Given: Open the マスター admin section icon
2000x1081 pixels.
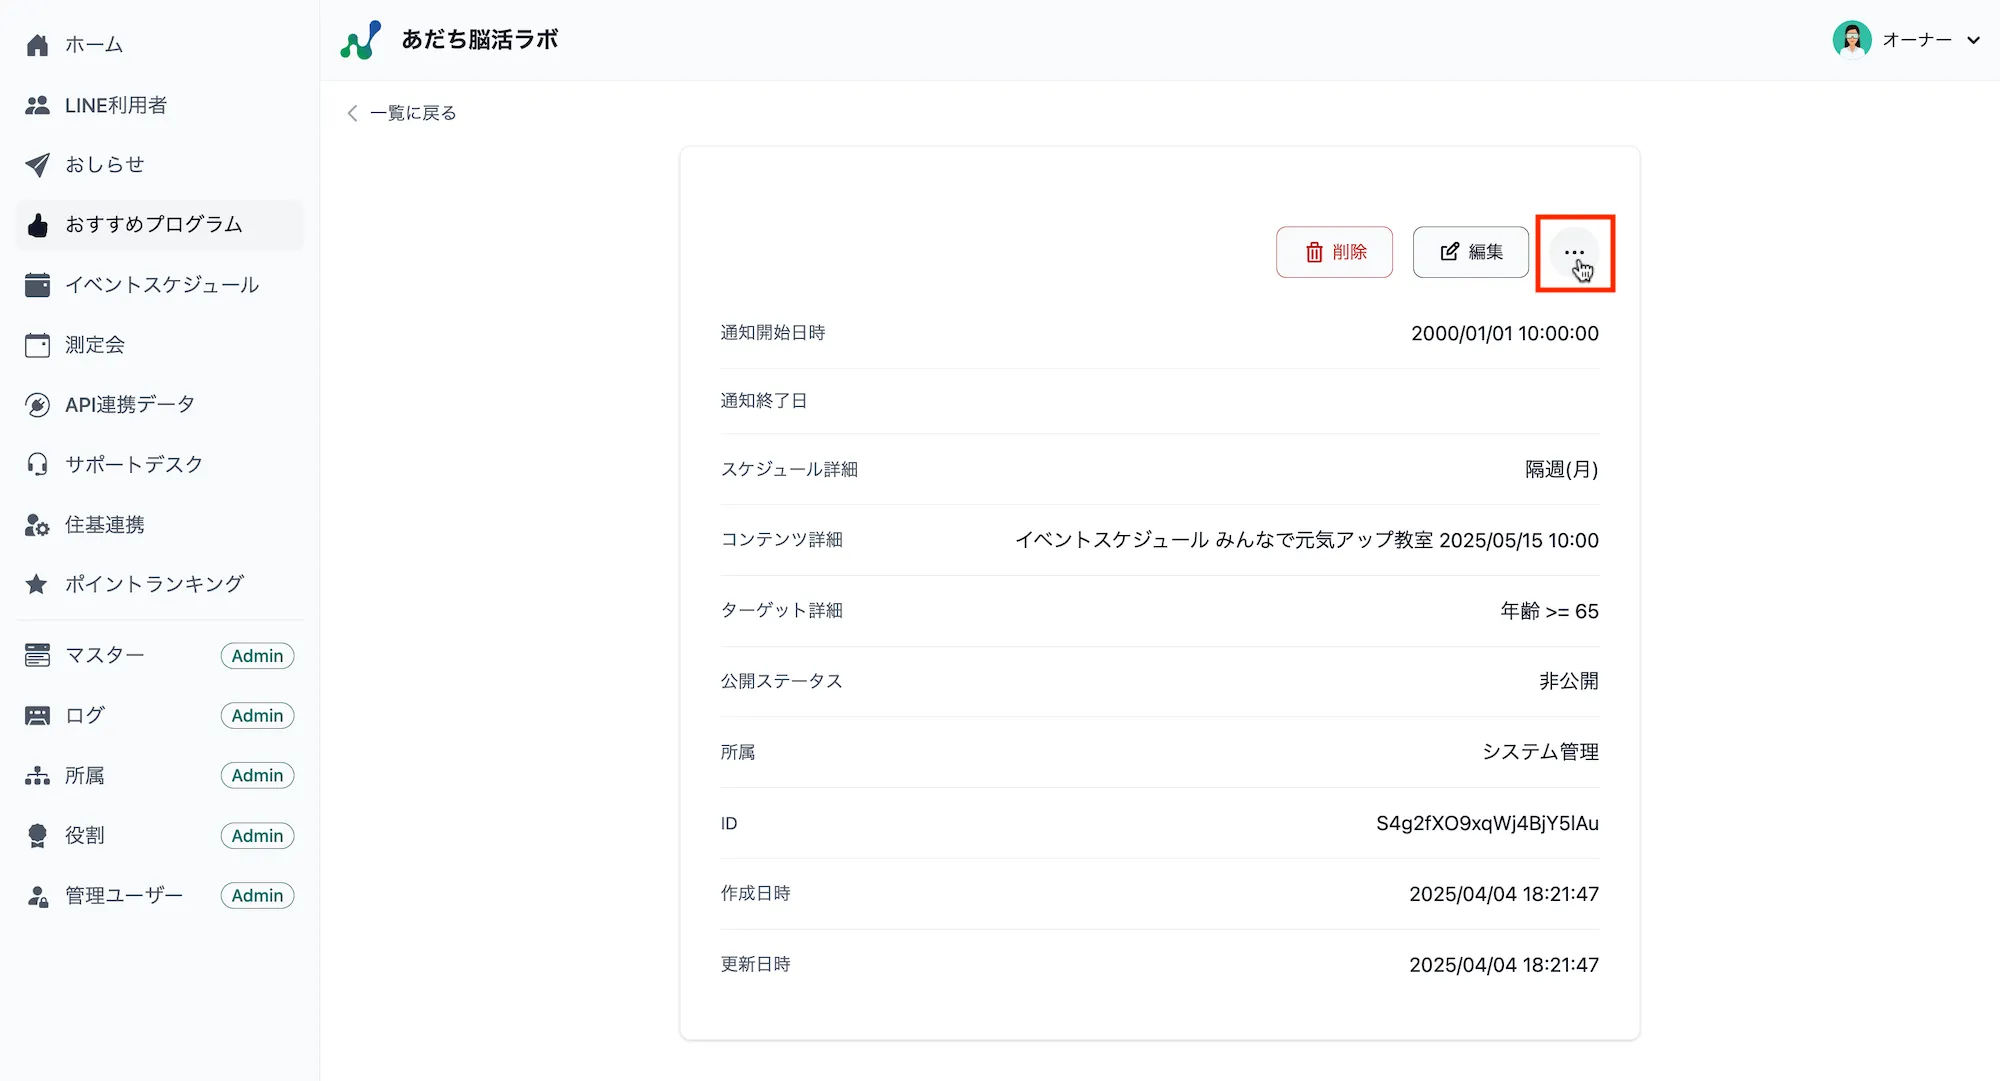Looking at the screenshot, I should tap(37, 655).
